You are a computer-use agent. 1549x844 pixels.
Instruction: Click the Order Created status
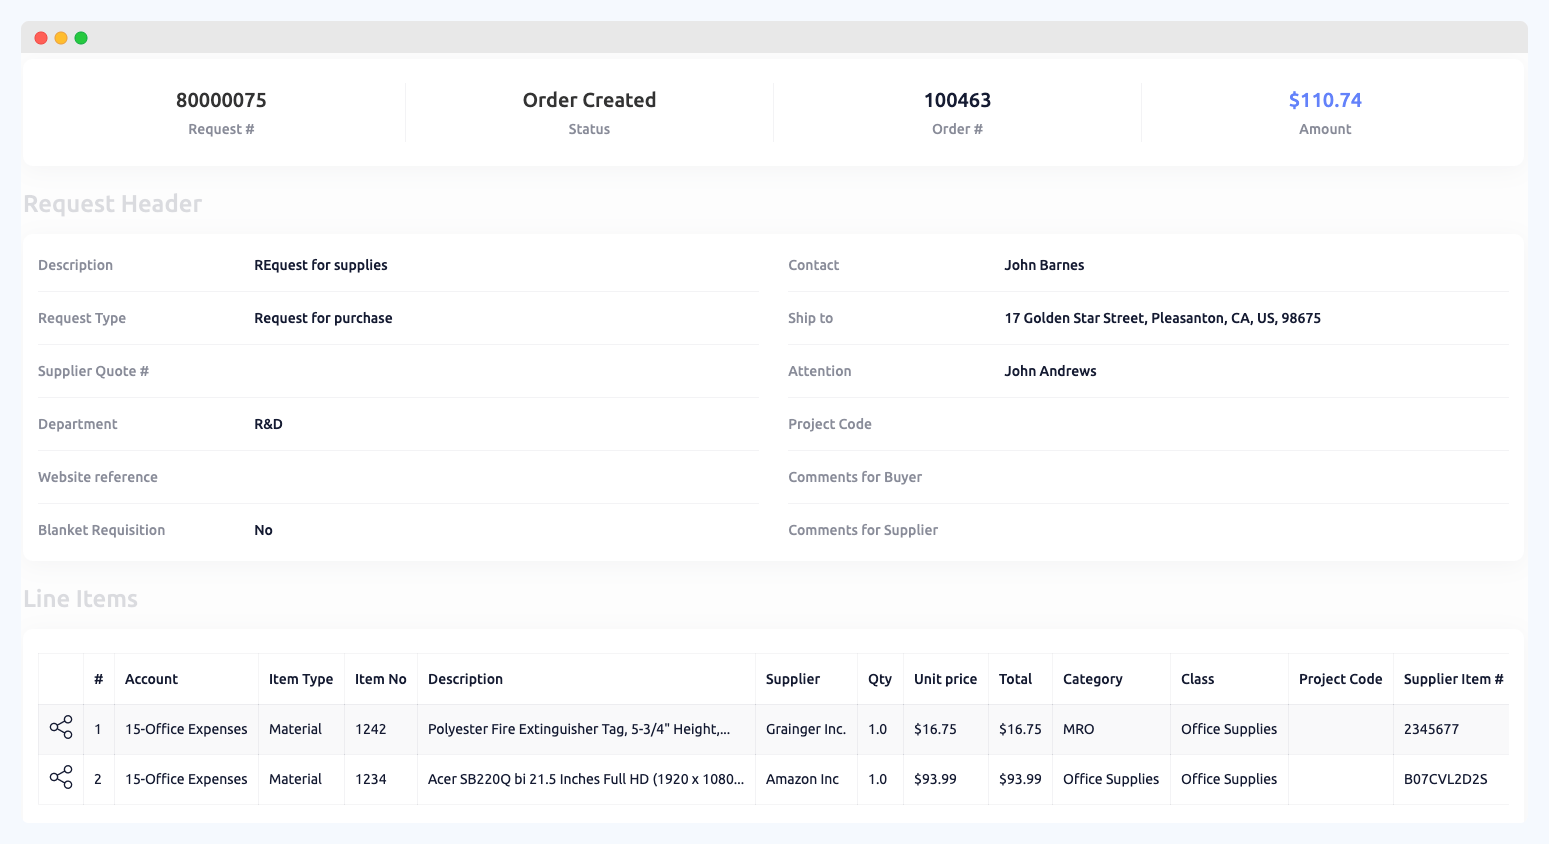tap(589, 100)
